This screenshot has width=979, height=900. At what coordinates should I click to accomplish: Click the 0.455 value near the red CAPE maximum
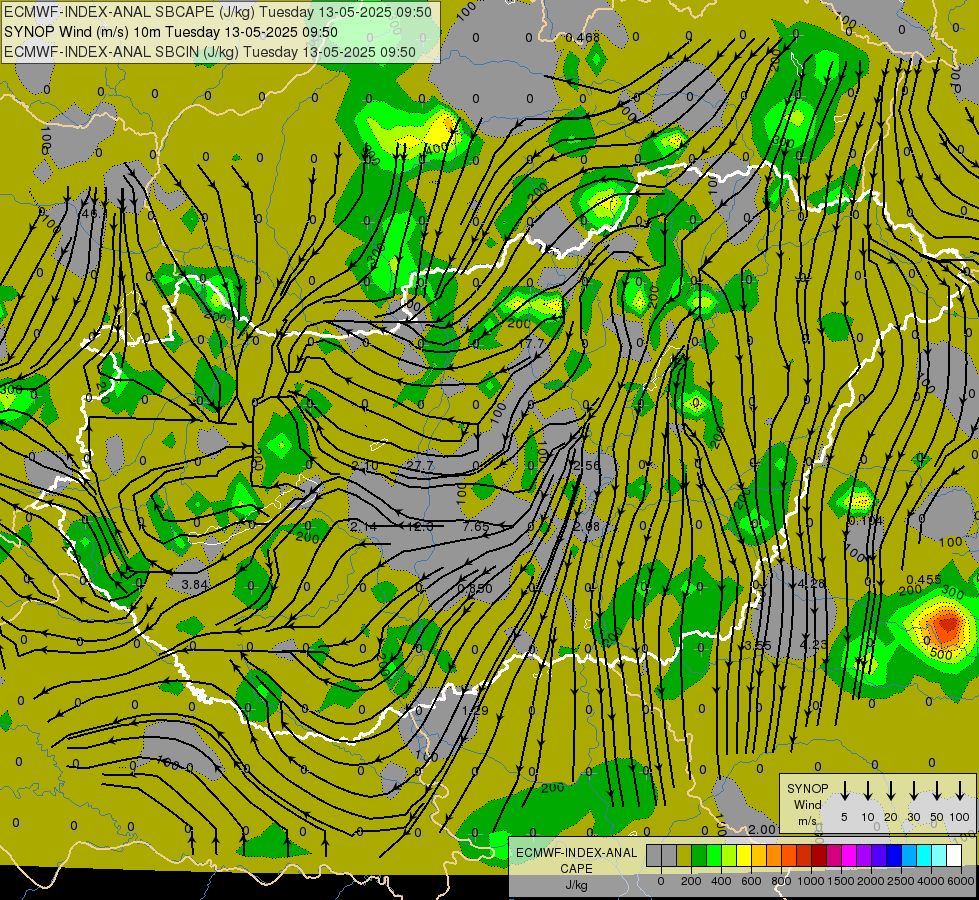(924, 580)
